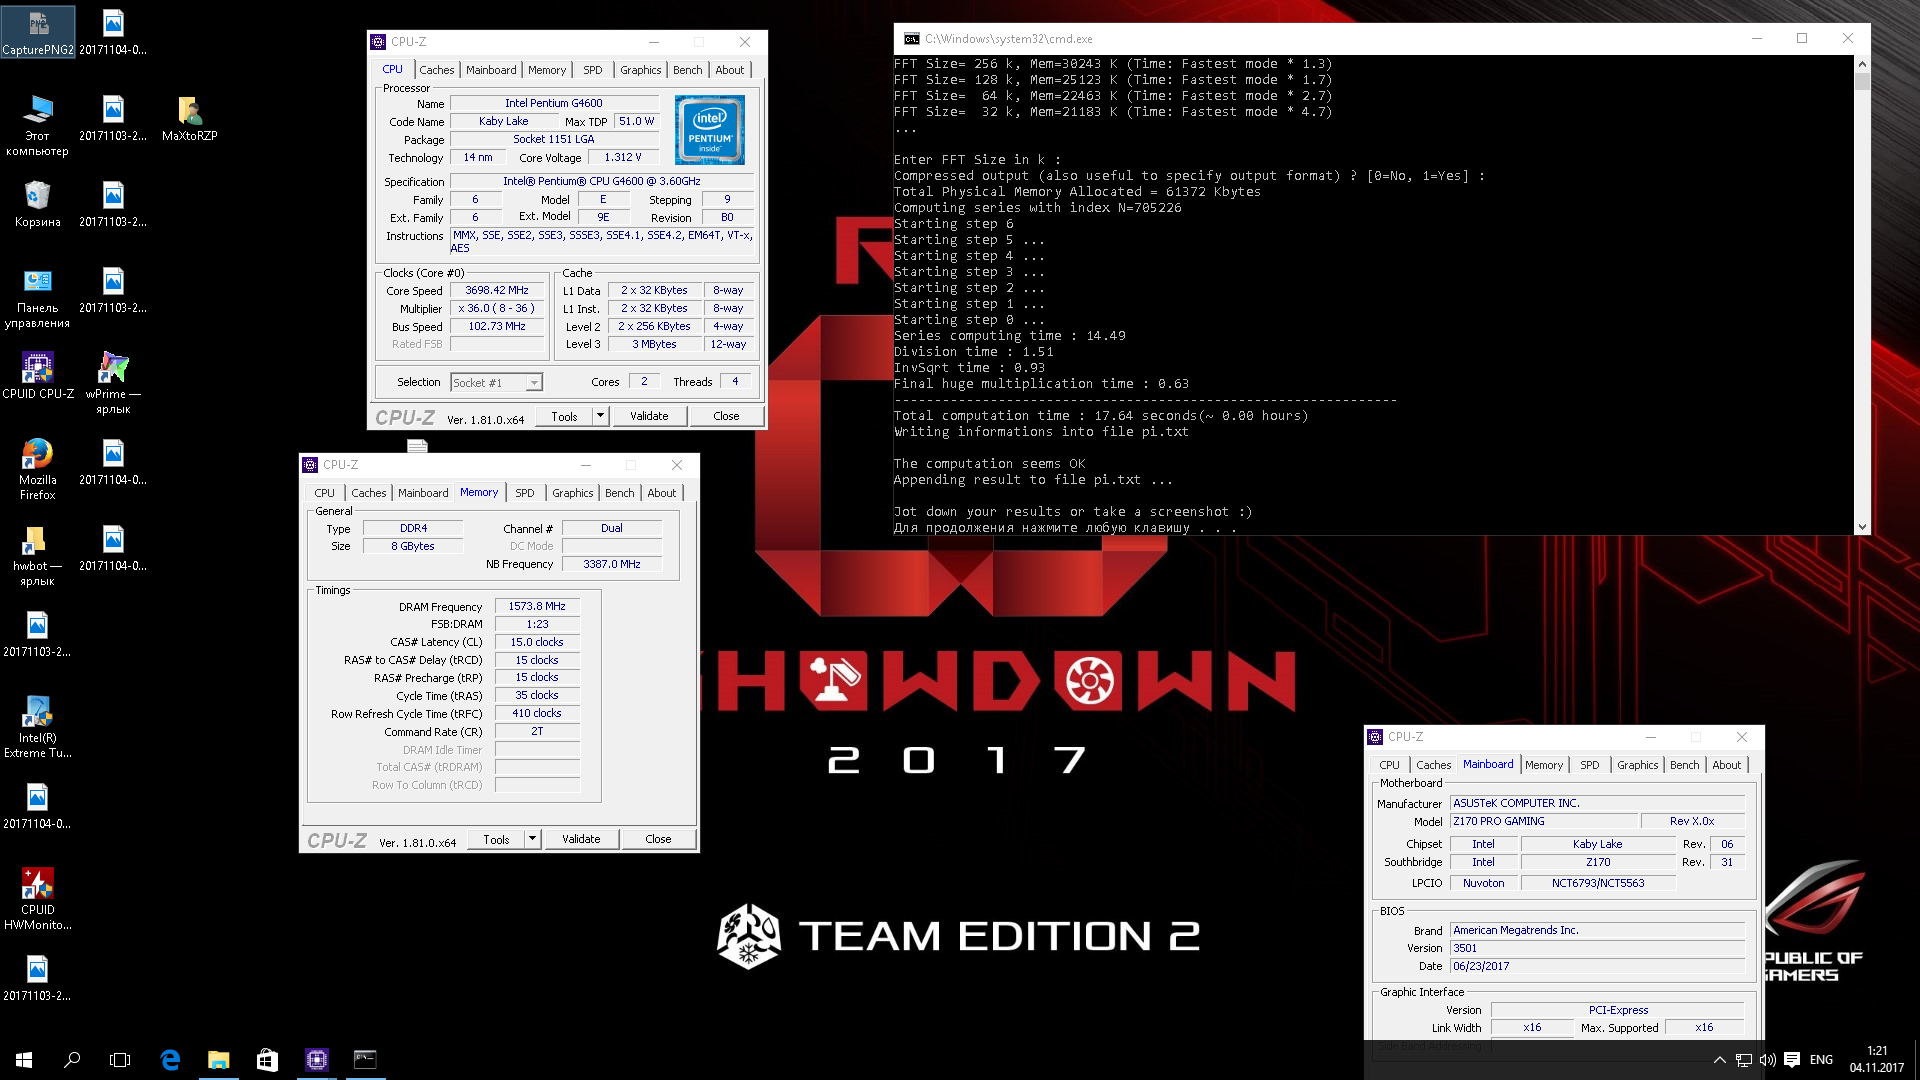Screen dimensions: 1920x1080
Task: Click Close button in Memory window
Action: coord(658,839)
